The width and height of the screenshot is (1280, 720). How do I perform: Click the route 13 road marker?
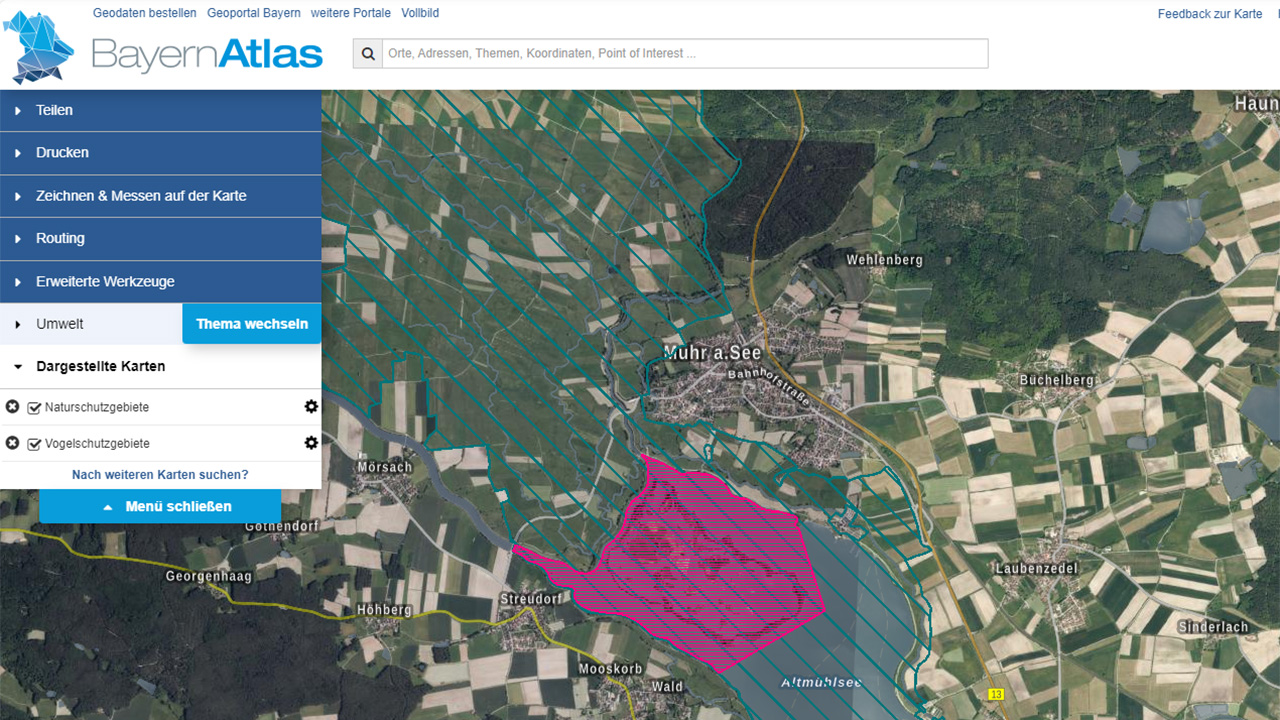[995, 693]
